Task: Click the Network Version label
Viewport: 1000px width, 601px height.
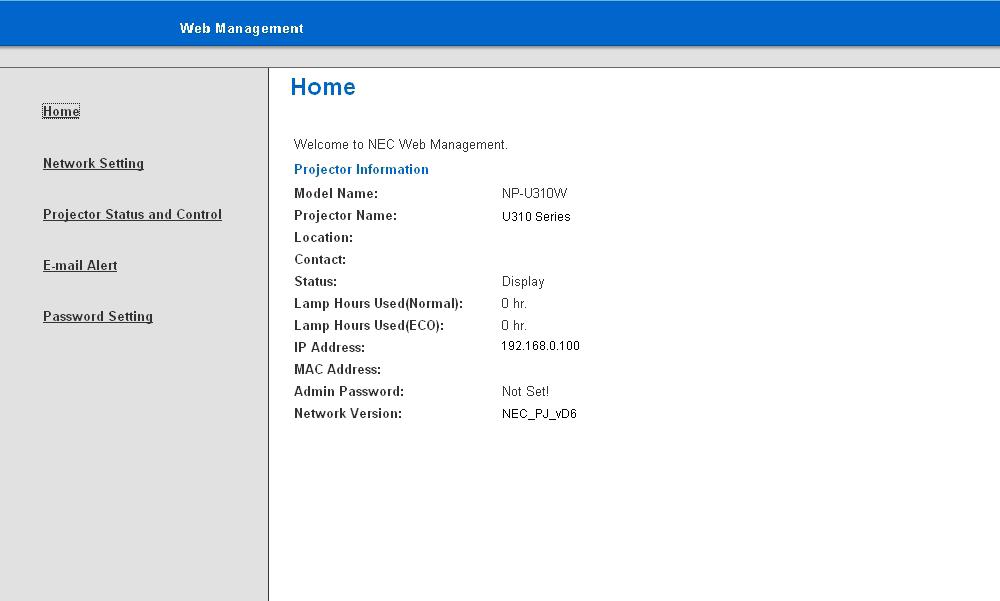Action: (348, 413)
